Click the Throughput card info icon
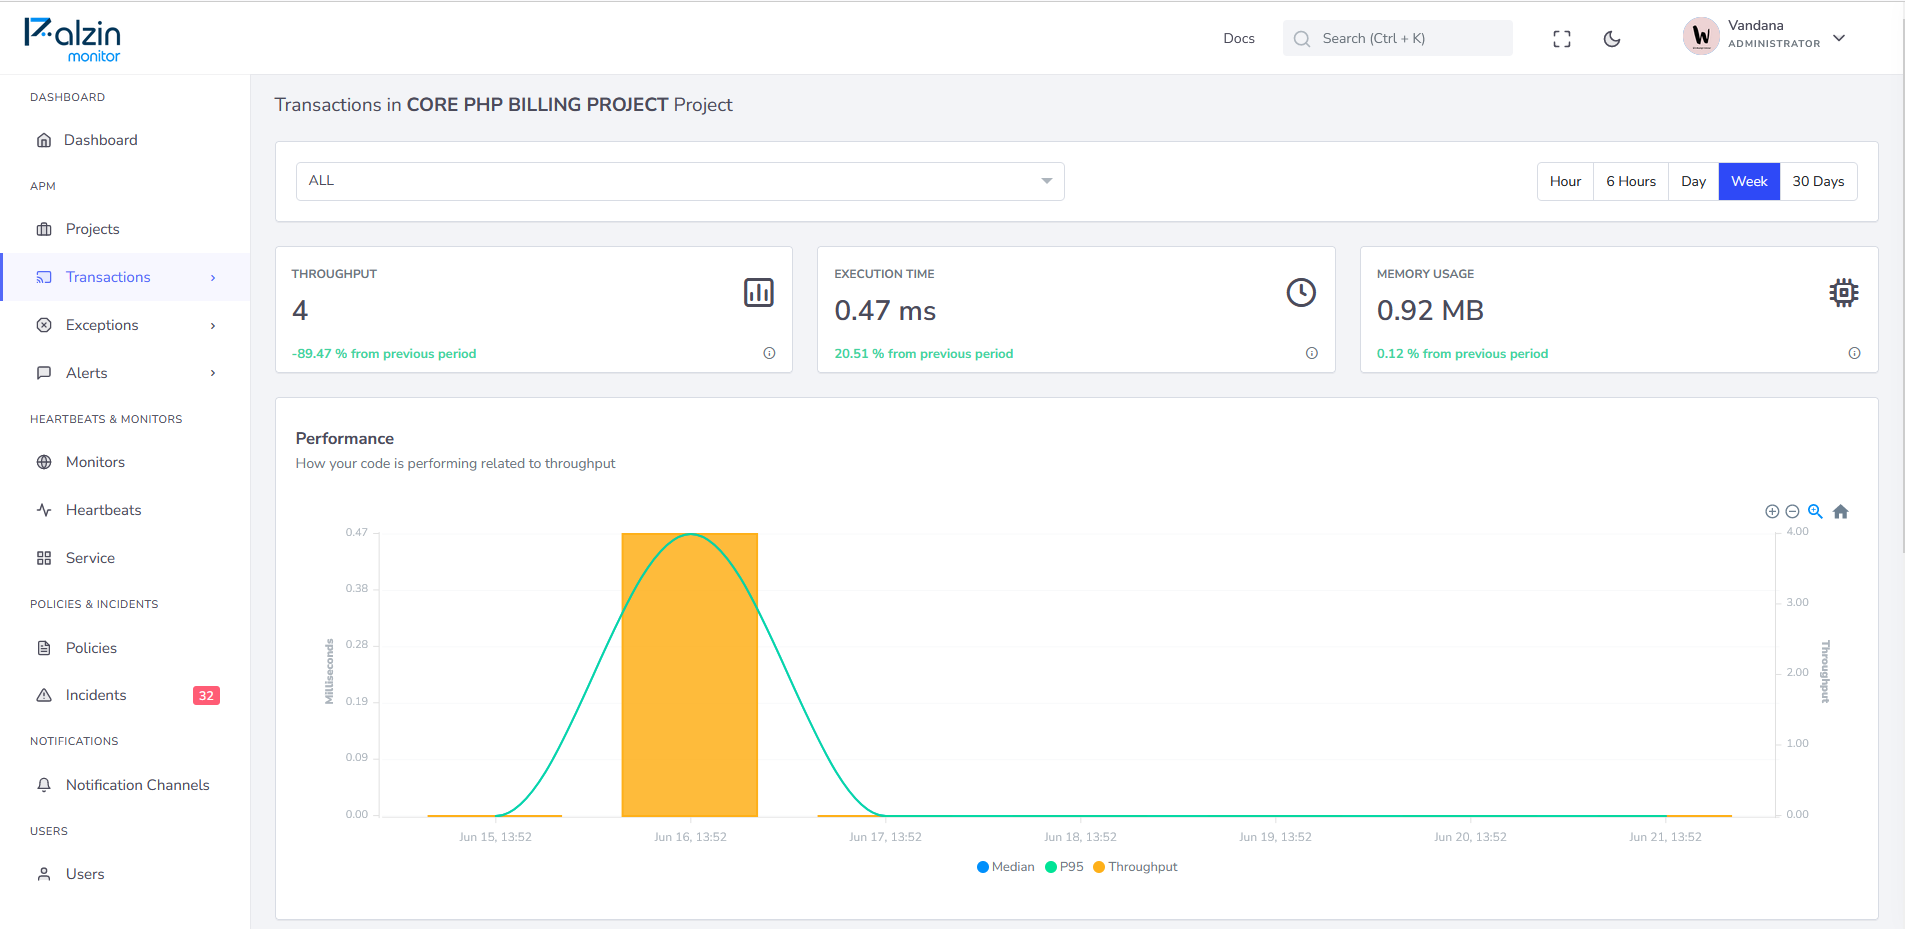1905x929 pixels. tap(769, 353)
